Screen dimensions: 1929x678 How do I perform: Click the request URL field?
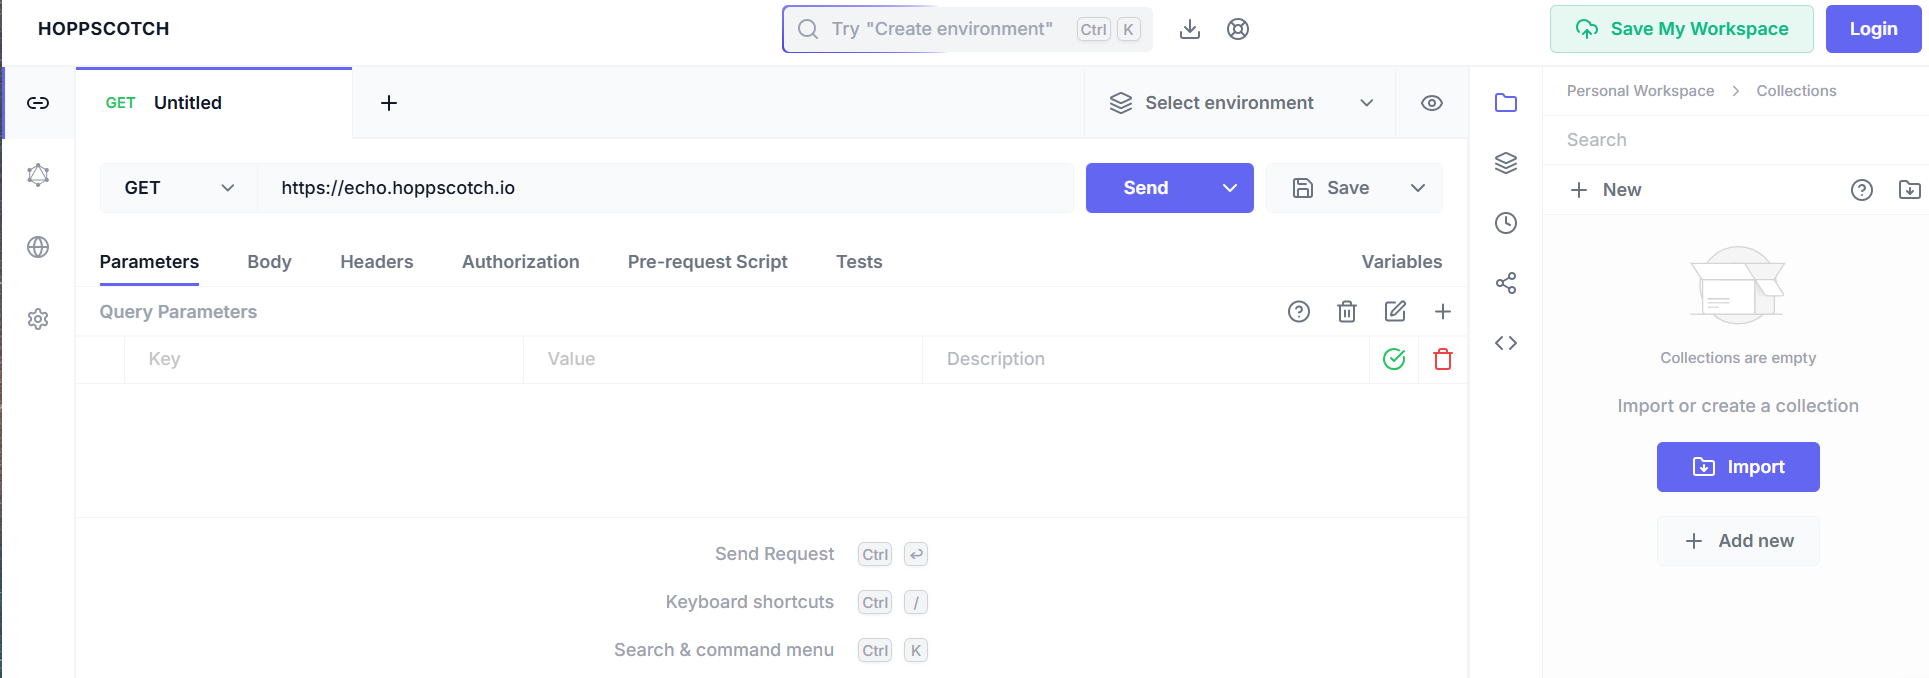(x=666, y=188)
